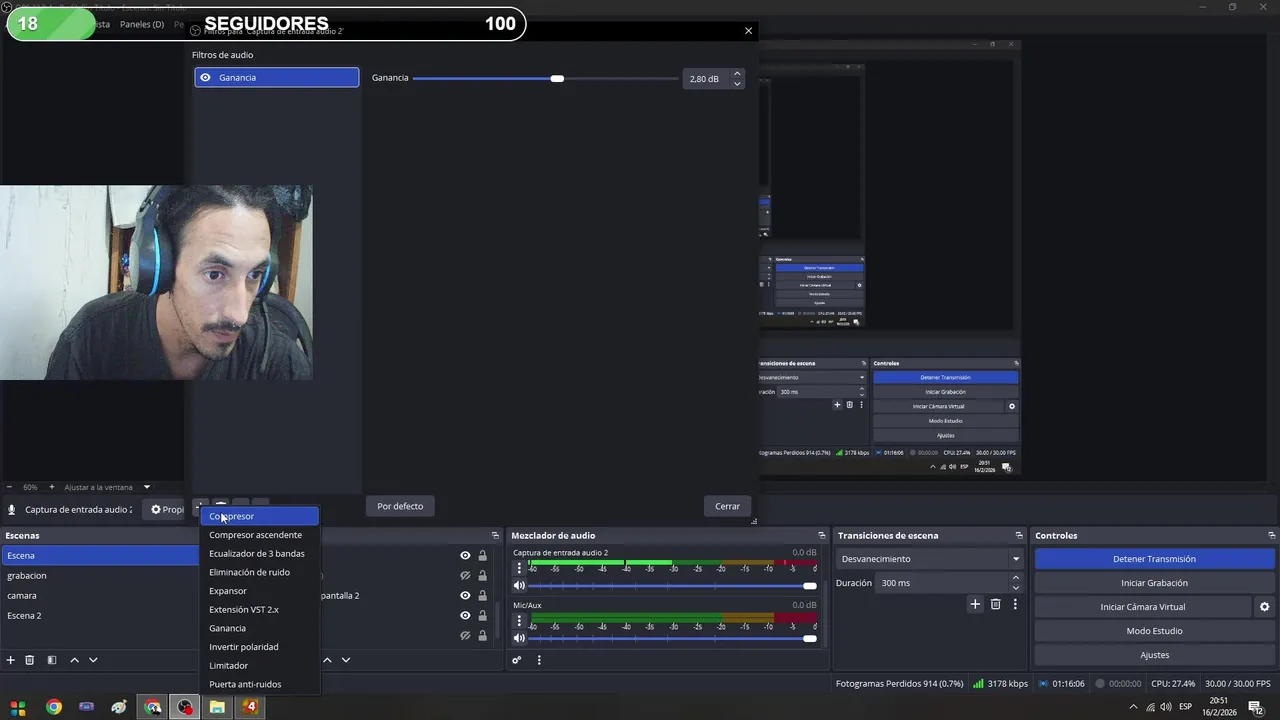Screen dimensions: 1280x720
Task: Click the 2,80 dB gain value field
Action: click(x=706, y=78)
